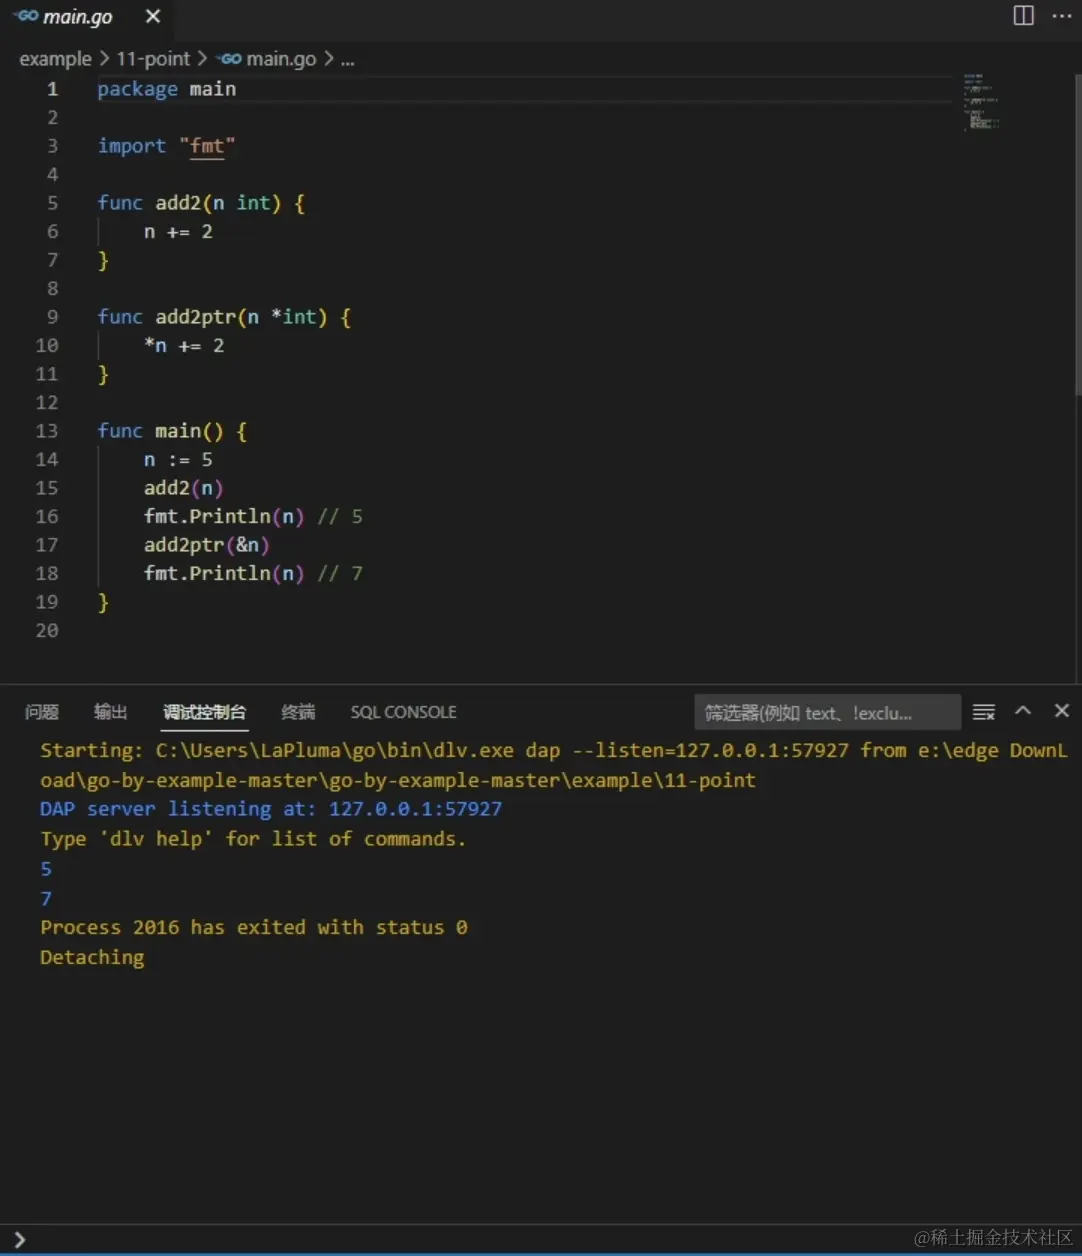This screenshot has width=1082, height=1256.
Task: Click the main.go breadcrumb item
Action: tap(267, 59)
